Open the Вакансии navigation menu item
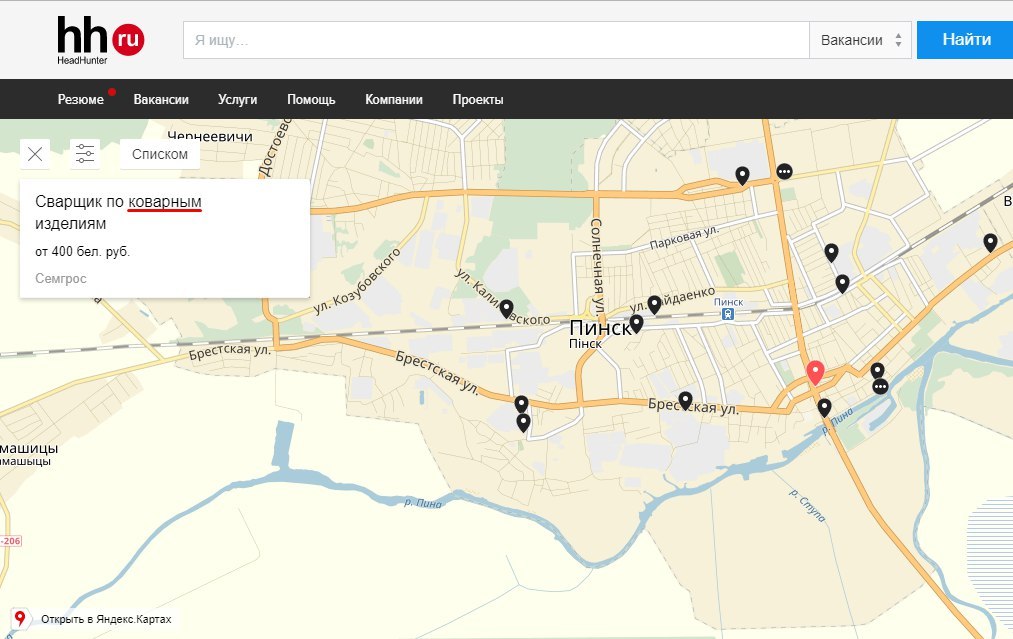 [161, 100]
